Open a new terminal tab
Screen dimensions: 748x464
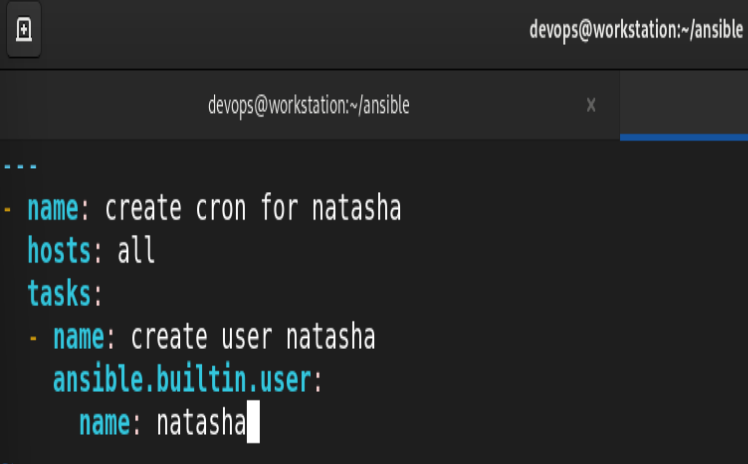click(x=24, y=30)
